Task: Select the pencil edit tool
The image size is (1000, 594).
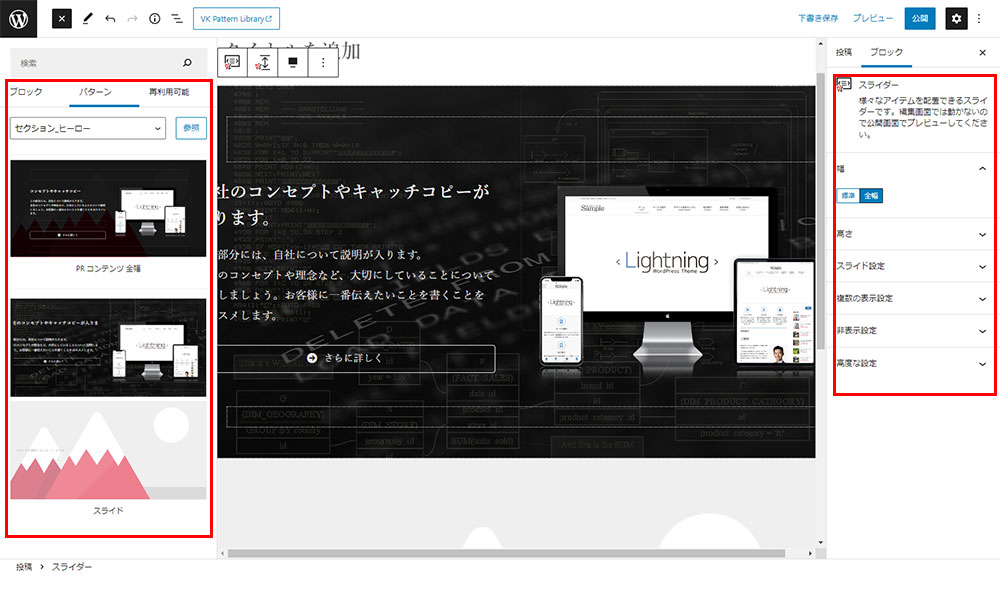Action: pos(89,18)
